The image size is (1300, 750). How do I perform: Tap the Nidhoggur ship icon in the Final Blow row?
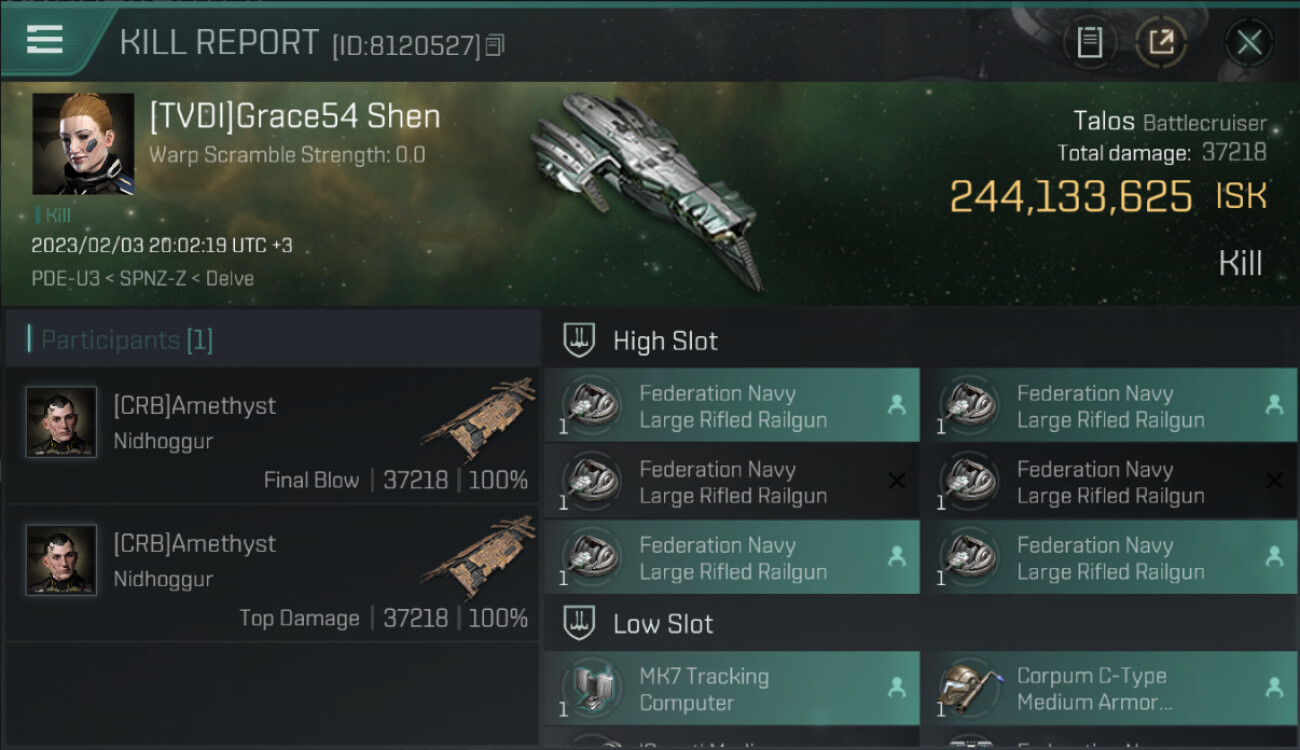479,418
